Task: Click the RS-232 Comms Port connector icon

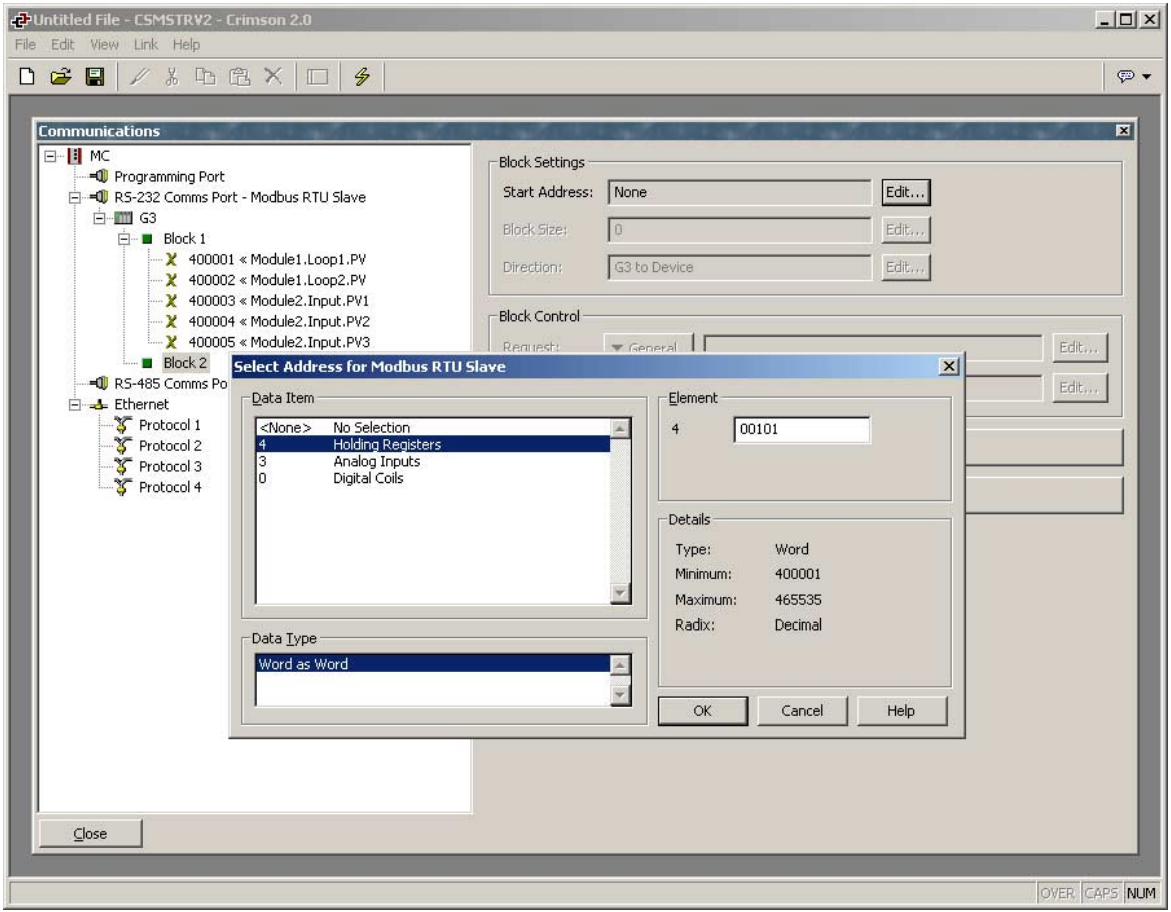Action: click(x=99, y=197)
